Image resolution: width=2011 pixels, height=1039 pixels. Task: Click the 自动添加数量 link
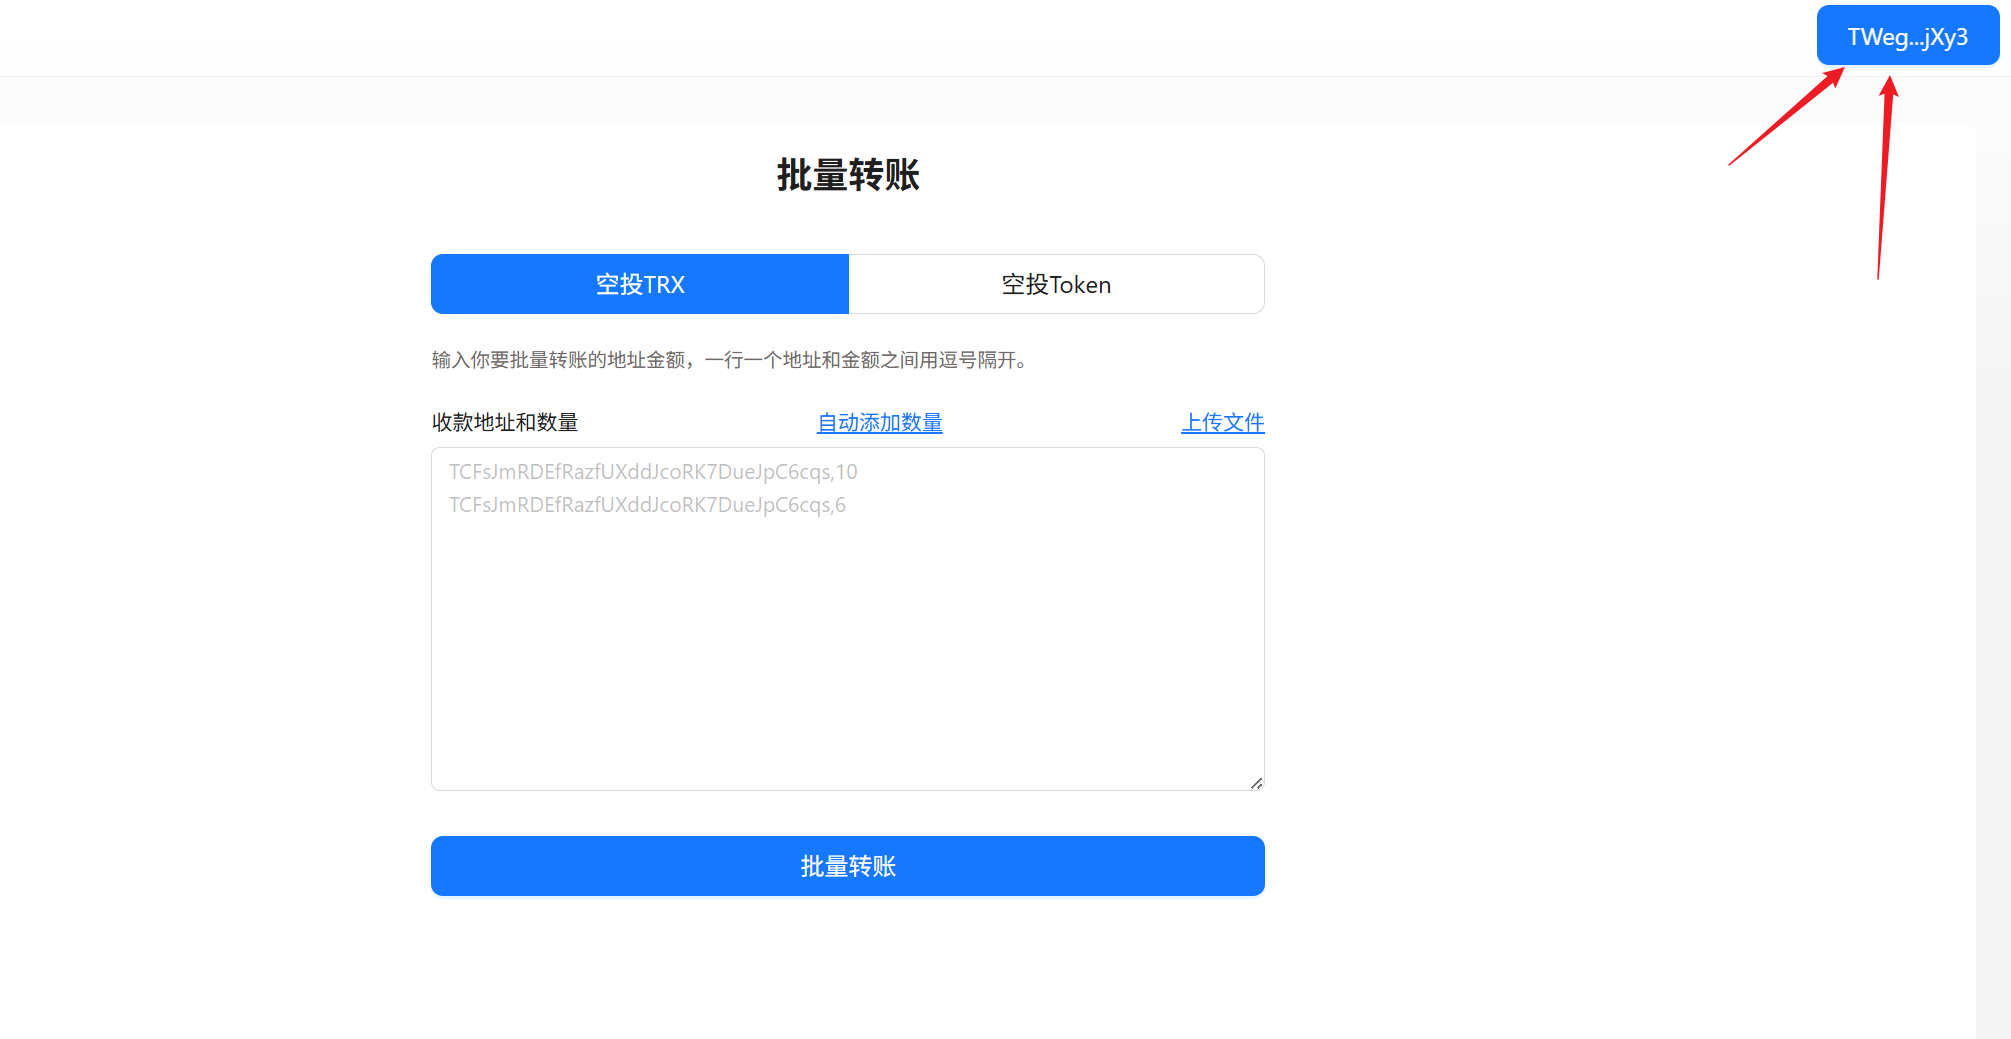pyautogui.click(x=879, y=423)
